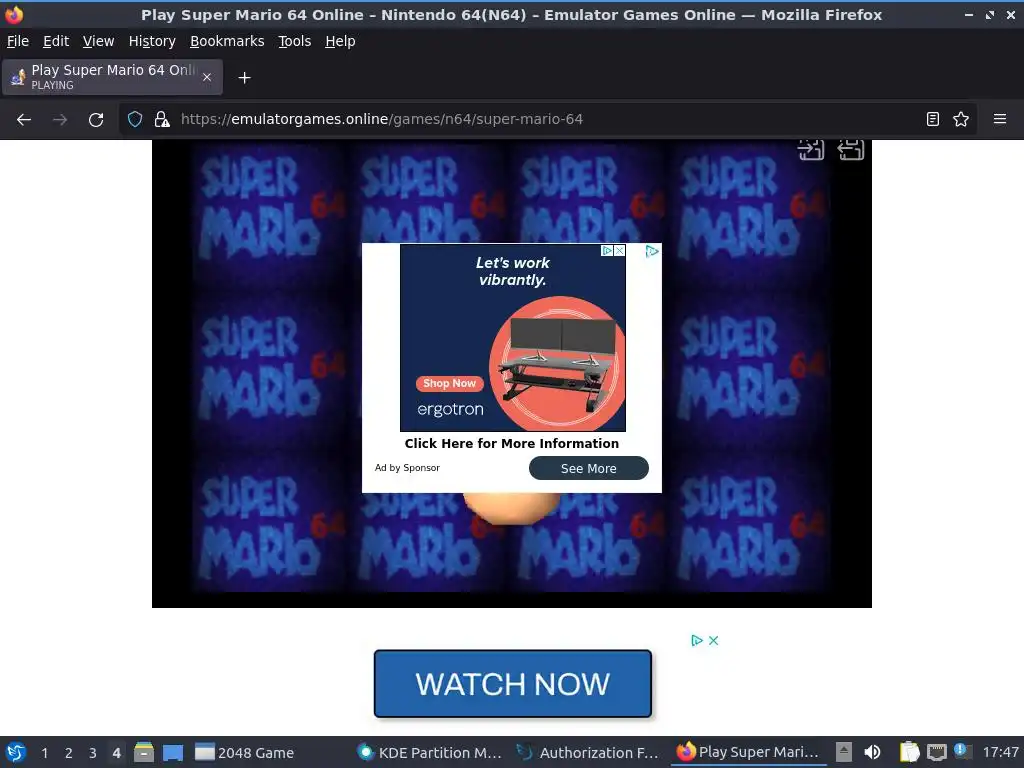
Task: Switch to Authorization window in taskbar
Action: pyautogui.click(x=588, y=752)
